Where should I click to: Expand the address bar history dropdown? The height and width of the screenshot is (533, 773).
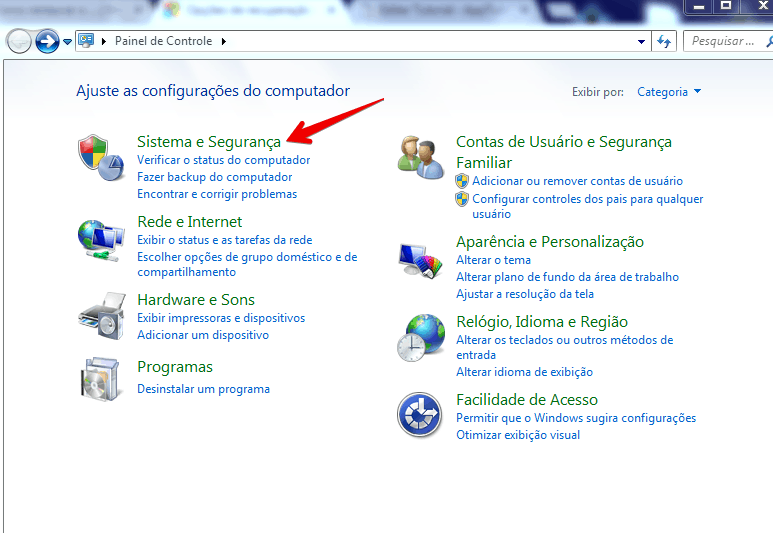click(x=641, y=42)
